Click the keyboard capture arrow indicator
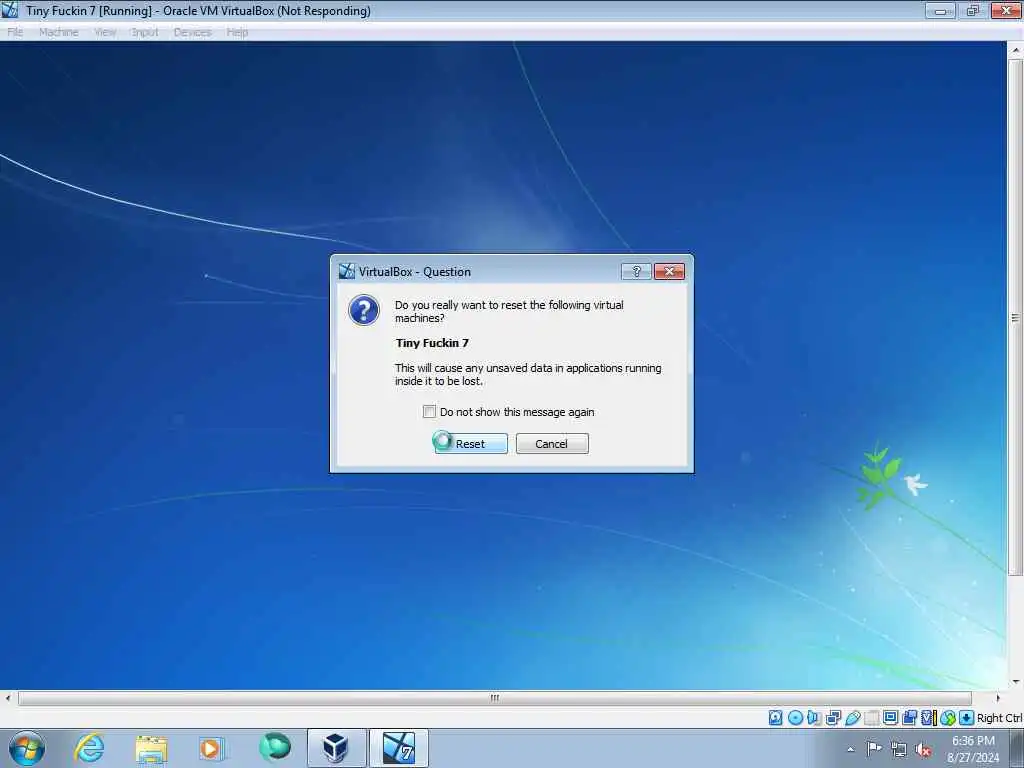This screenshot has height=768, width=1024. coord(967,718)
